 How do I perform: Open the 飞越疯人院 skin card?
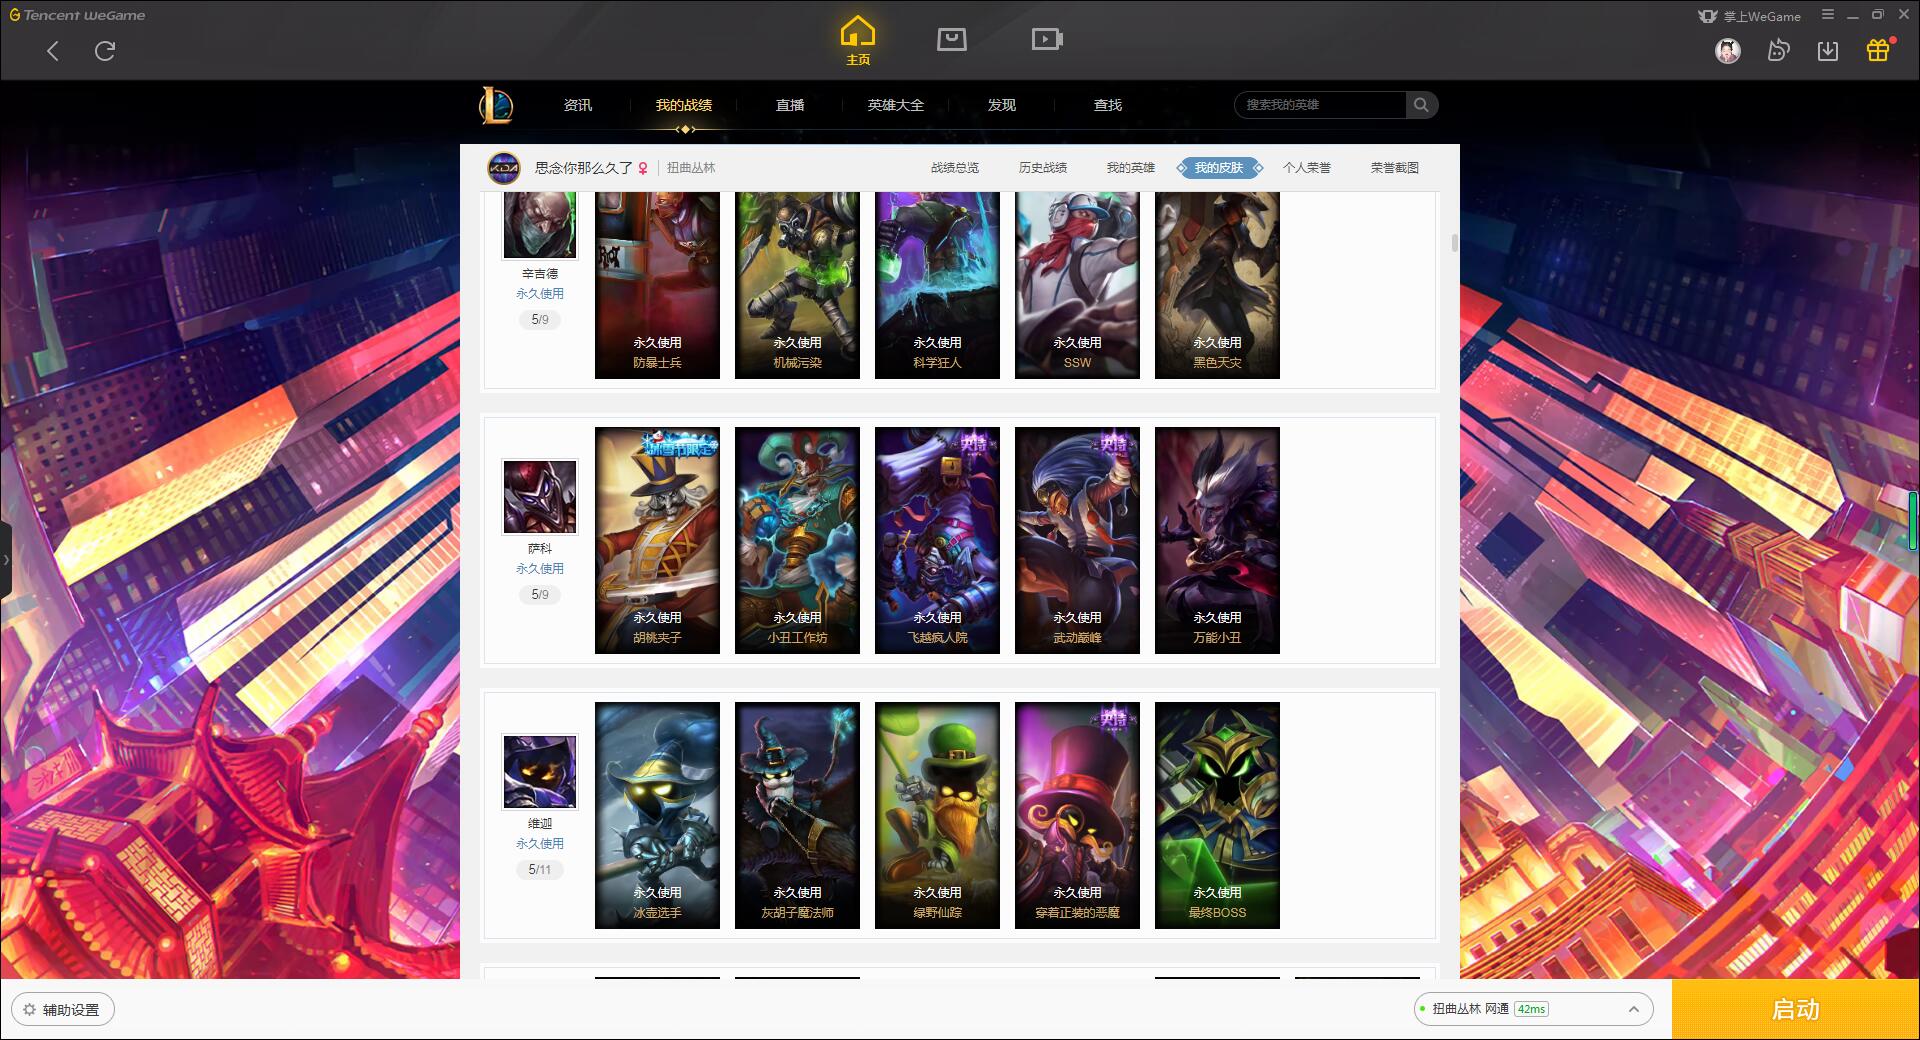point(937,540)
